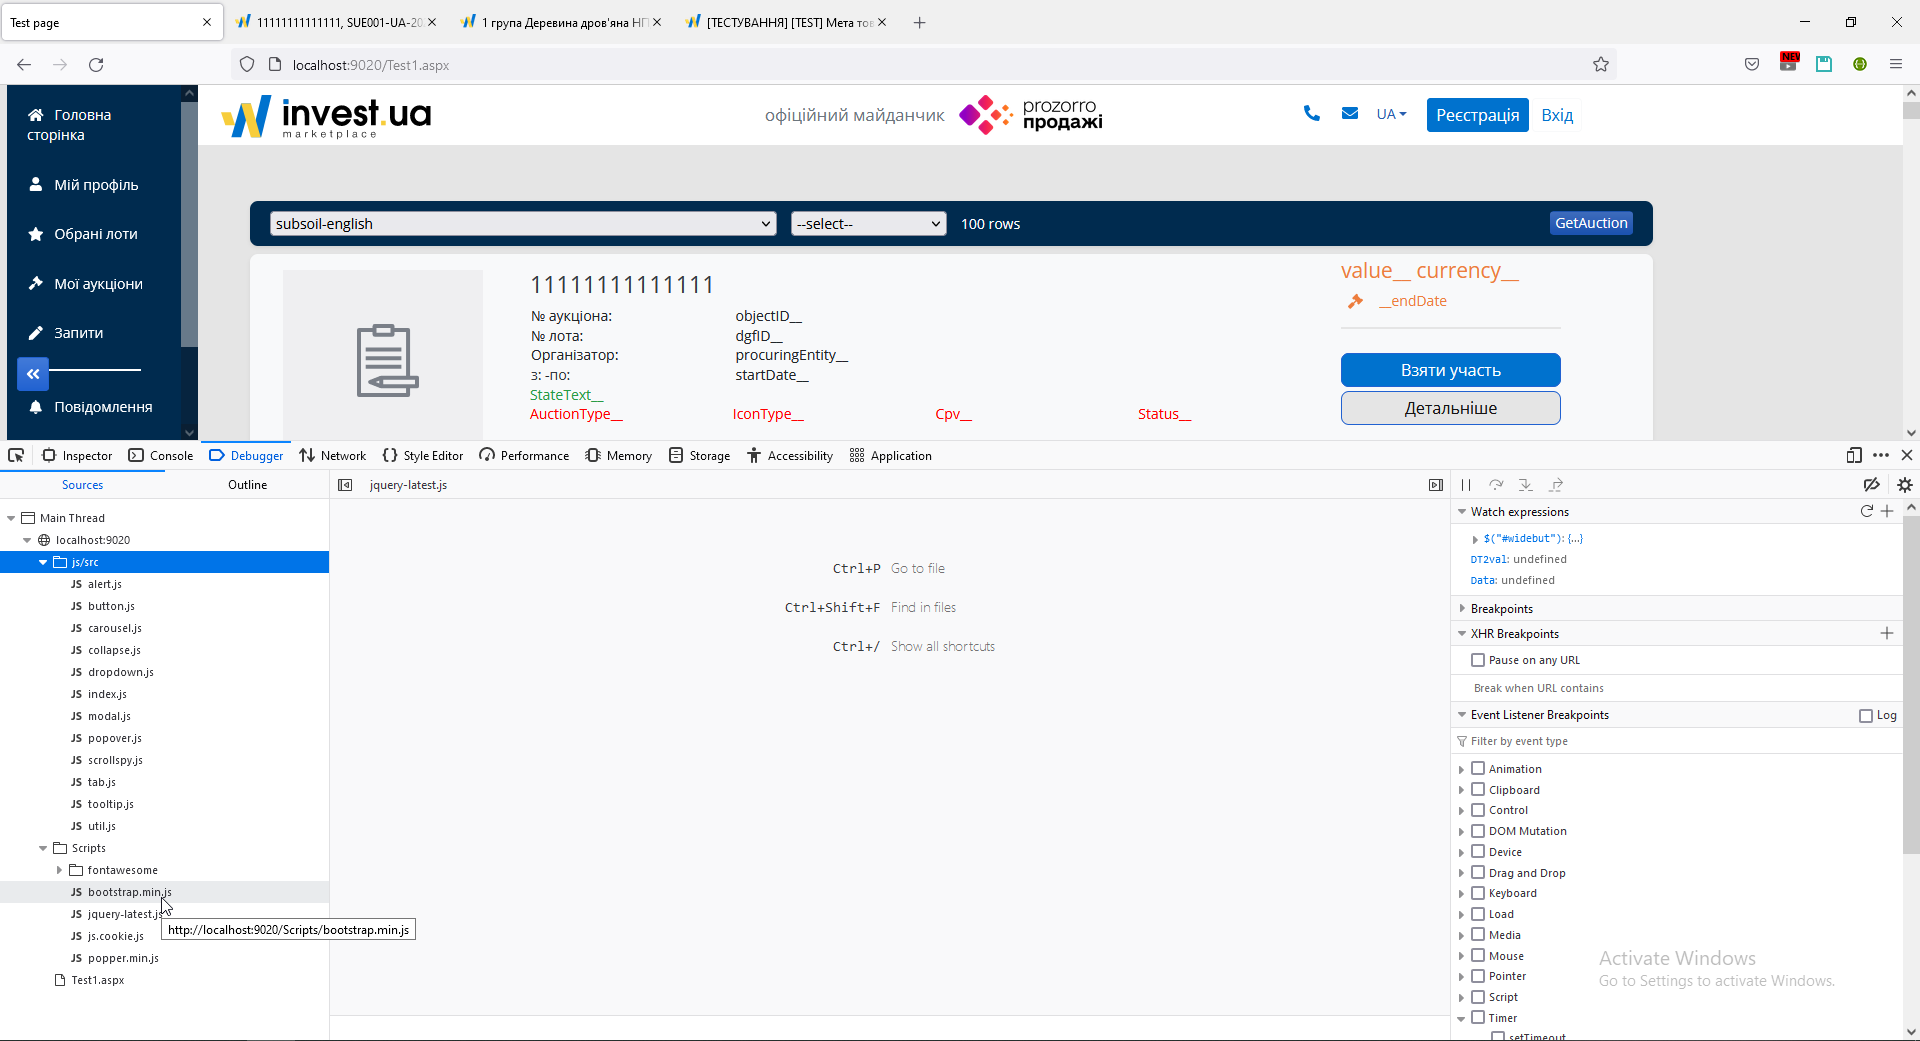Check the Mouse event breakpoint box
Screen dimensions: 1920x1041
(x=1478, y=955)
